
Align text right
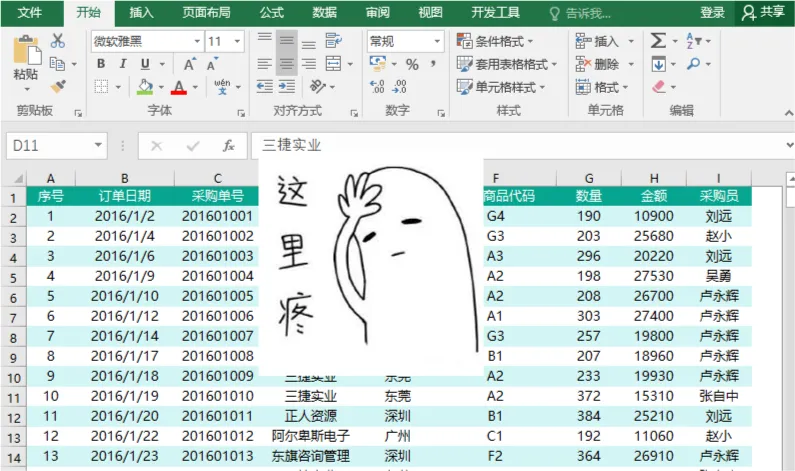[x=309, y=64]
